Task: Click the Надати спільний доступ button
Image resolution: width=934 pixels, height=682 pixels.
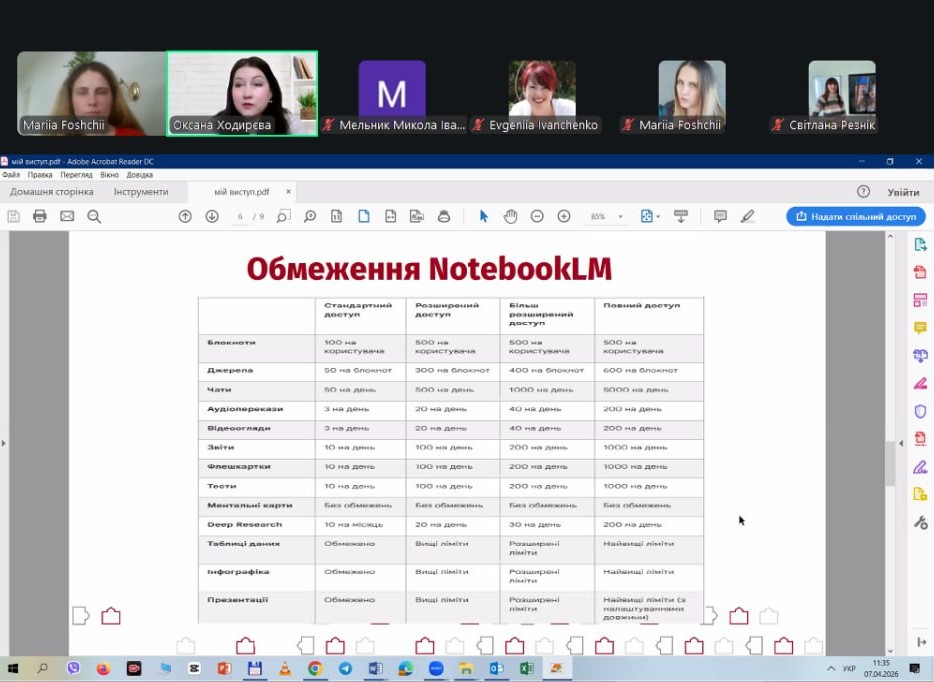Action: pos(856,216)
